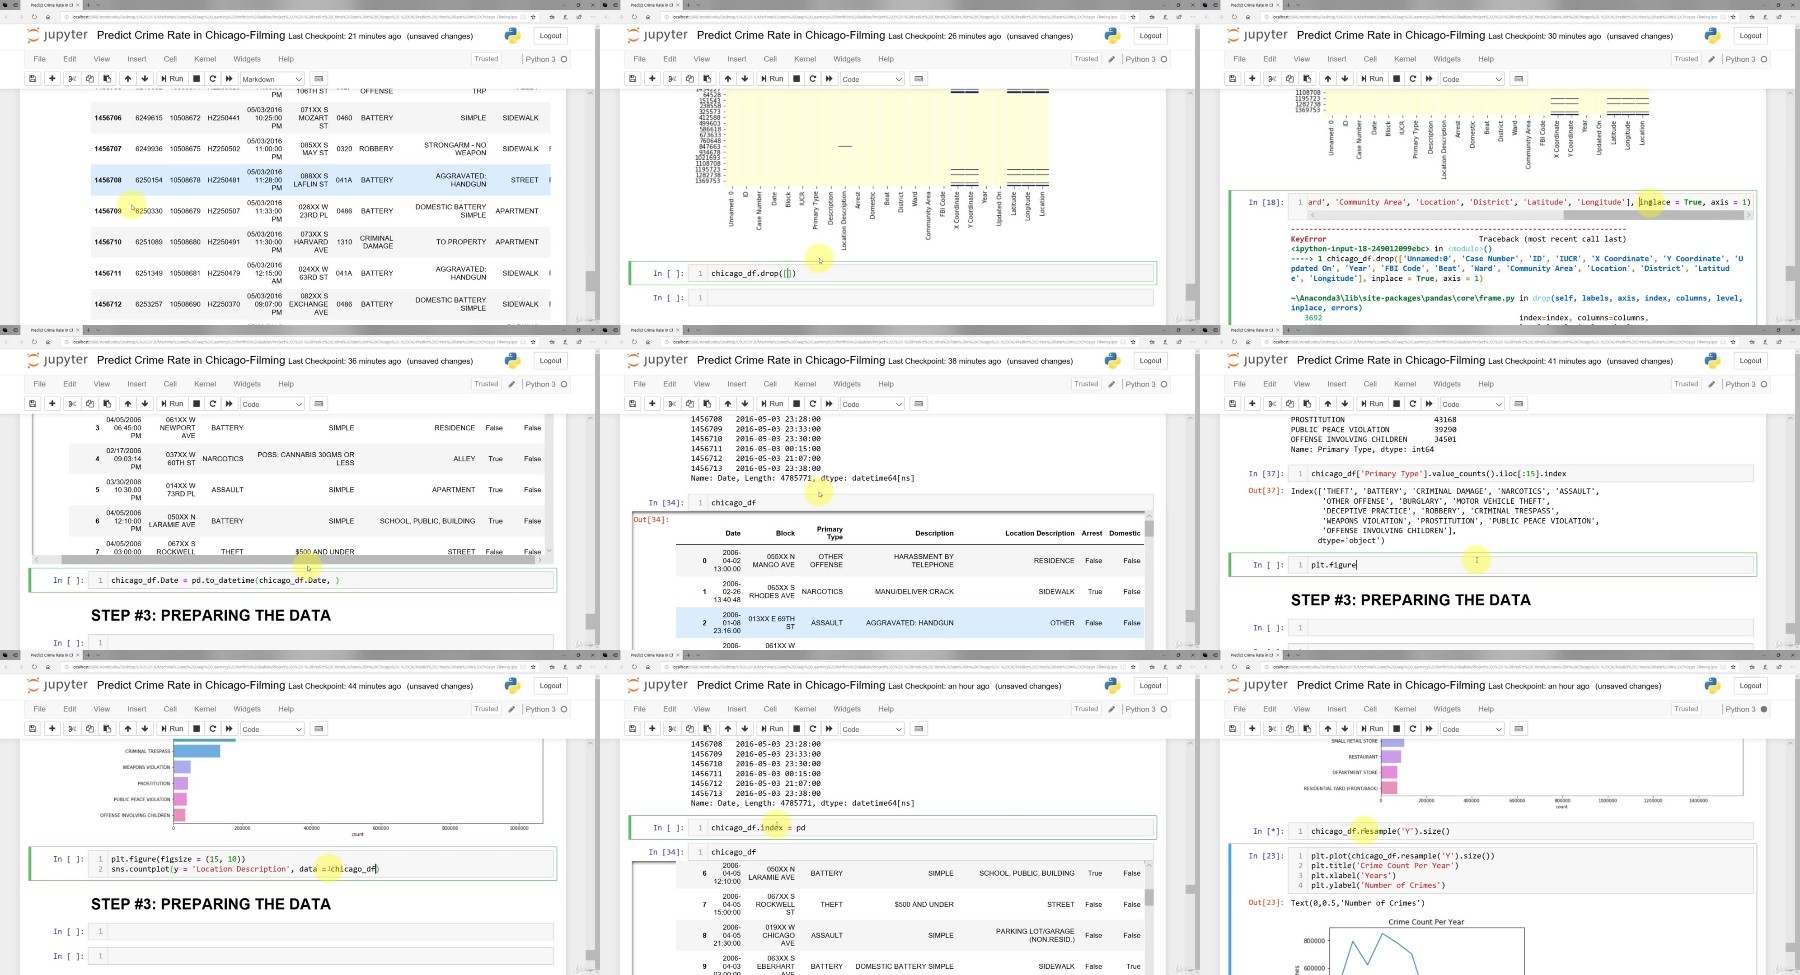Click the Python logo in the 36-minutes-ago notebook
1800x975 pixels.
[512, 360]
